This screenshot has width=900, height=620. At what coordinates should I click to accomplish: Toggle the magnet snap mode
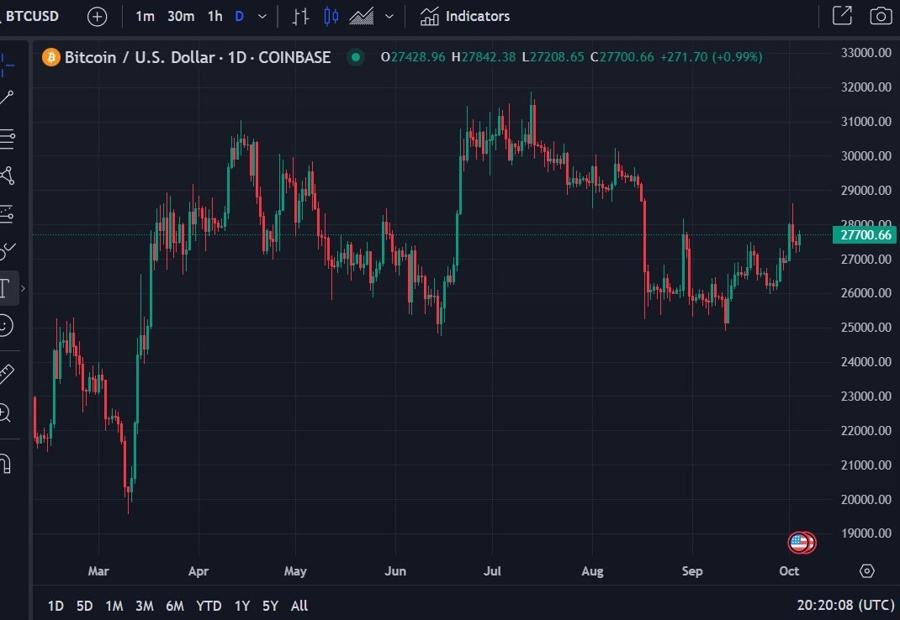[6, 464]
